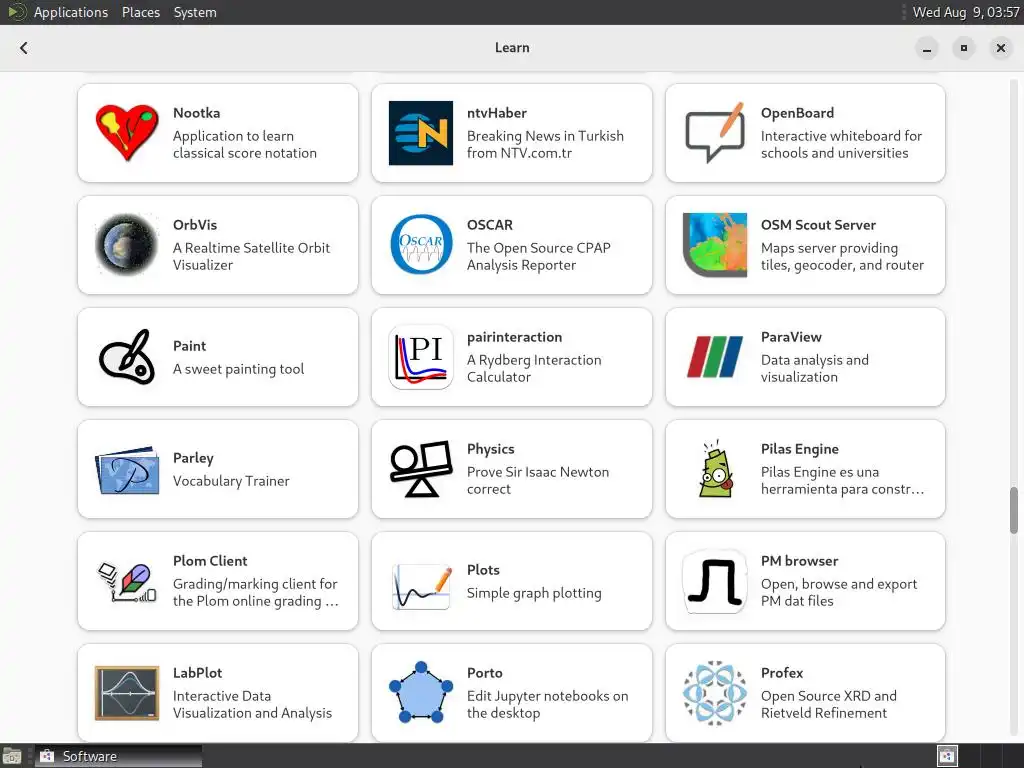Click the PM browser pulse icon
The image size is (1024, 768).
coord(714,582)
